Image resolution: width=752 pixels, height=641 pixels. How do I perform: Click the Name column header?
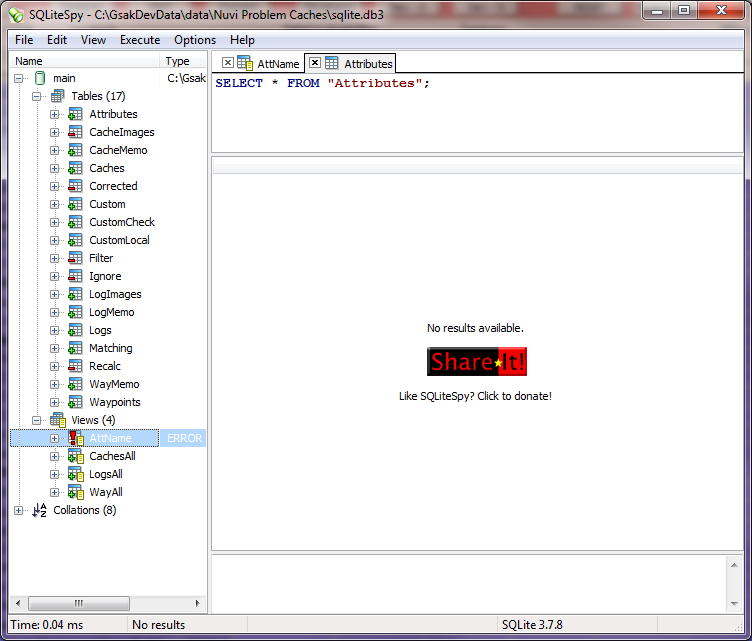(x=85, y=61)
